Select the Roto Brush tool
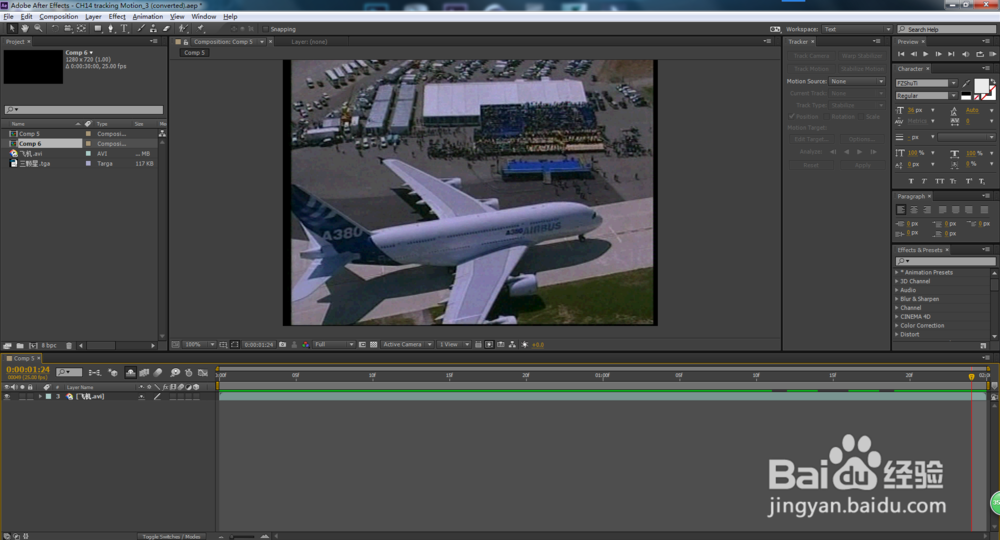This screenshot has height=540, width=1000. (x=184, y=29)
